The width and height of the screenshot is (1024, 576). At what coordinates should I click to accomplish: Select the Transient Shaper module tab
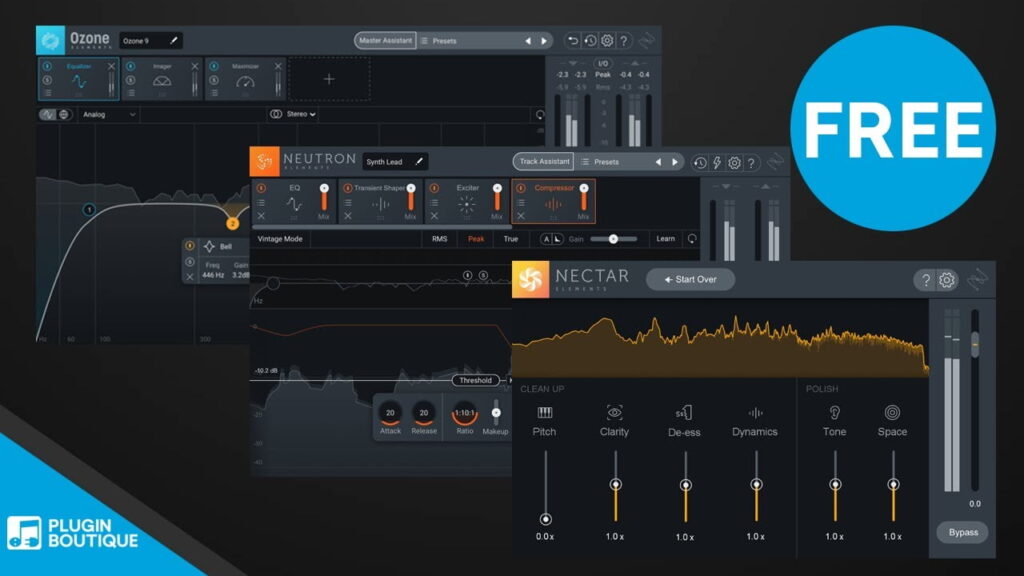(380, 201)
